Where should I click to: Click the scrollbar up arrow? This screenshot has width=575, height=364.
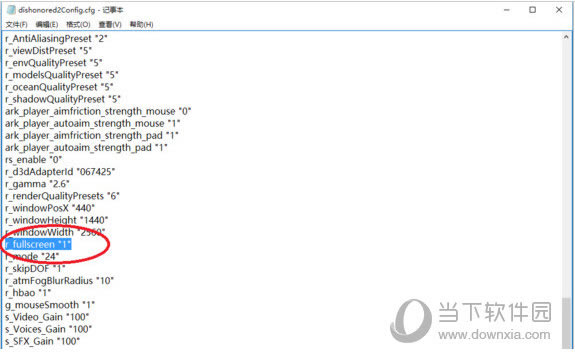coord(566,37)
